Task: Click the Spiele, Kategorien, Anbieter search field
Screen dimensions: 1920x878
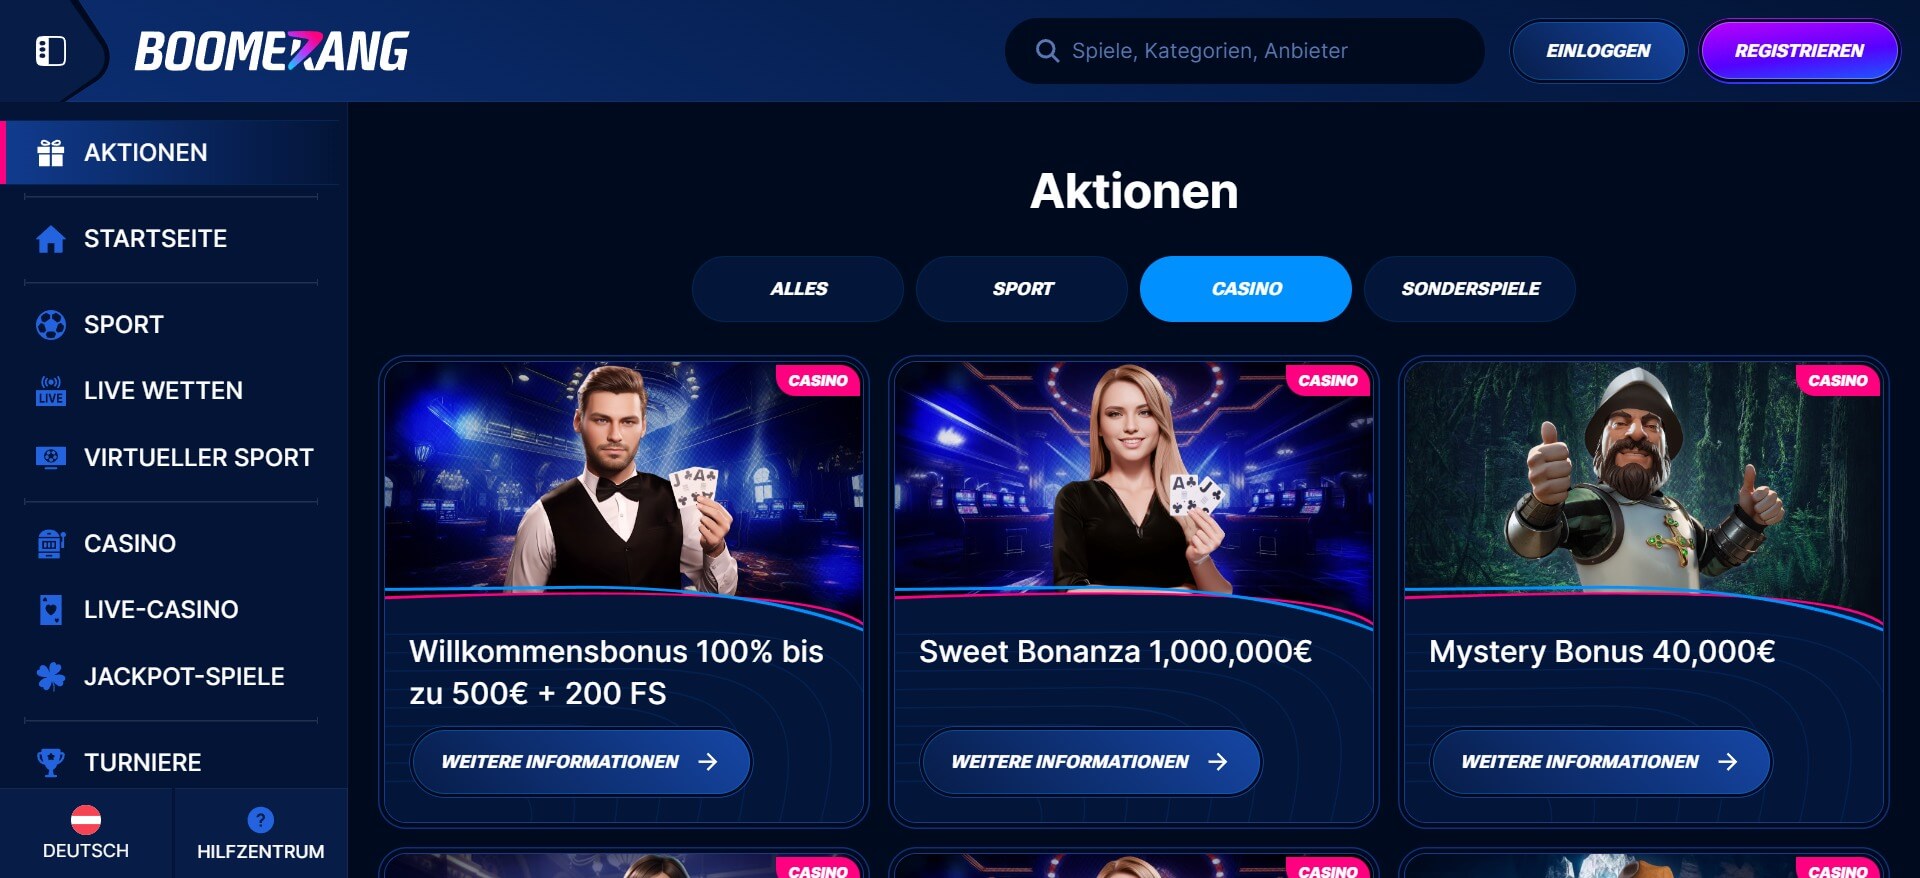Action: point(1244,51)
